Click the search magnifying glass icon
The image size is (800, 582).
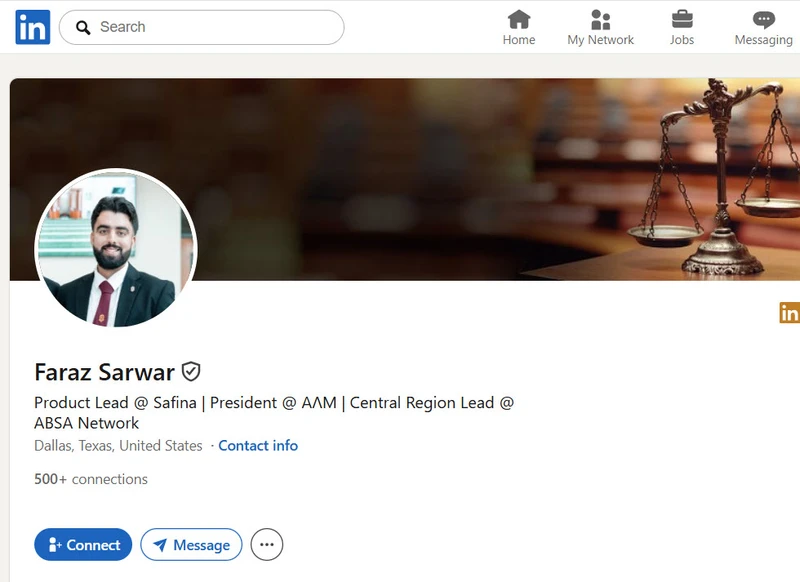[x=83, y=27]
